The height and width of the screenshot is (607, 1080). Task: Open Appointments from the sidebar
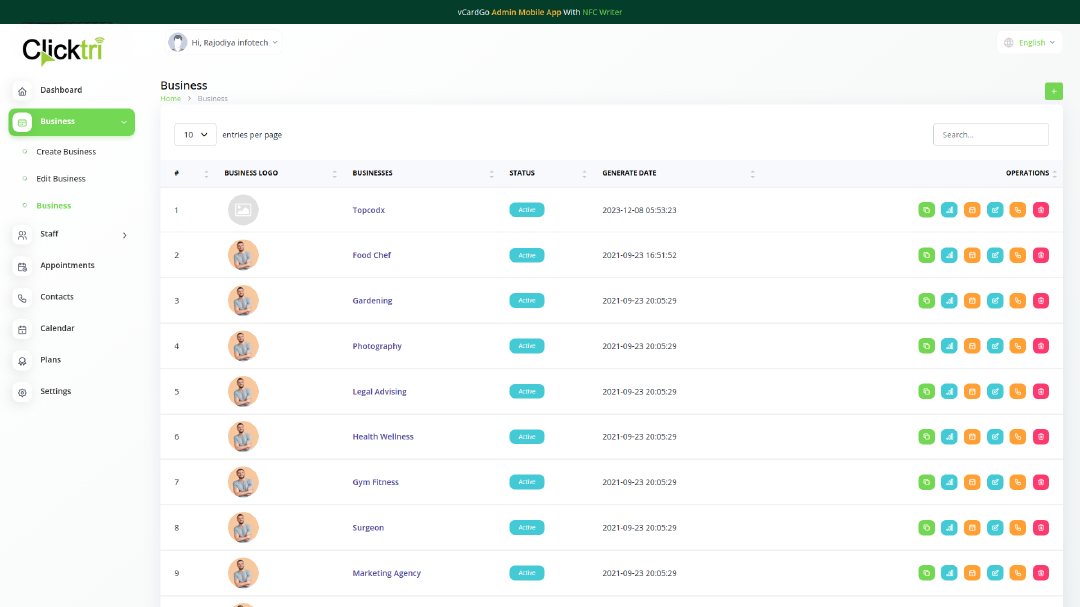[x=67, y=266]
